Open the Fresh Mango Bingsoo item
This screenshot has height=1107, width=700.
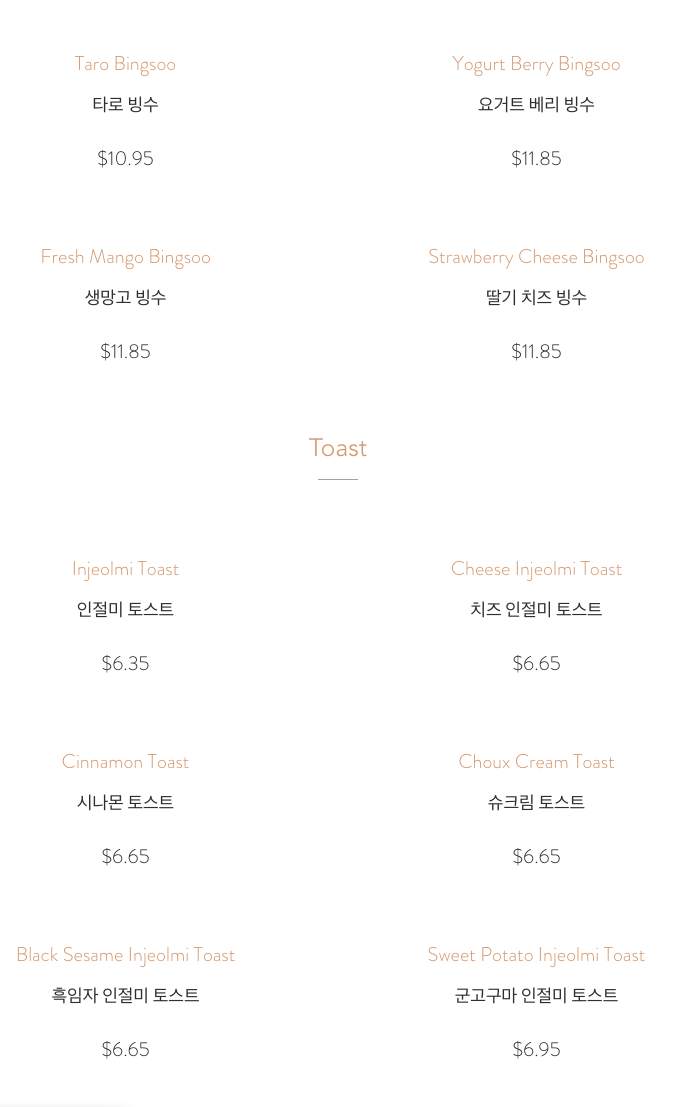[x=125, y=257]
